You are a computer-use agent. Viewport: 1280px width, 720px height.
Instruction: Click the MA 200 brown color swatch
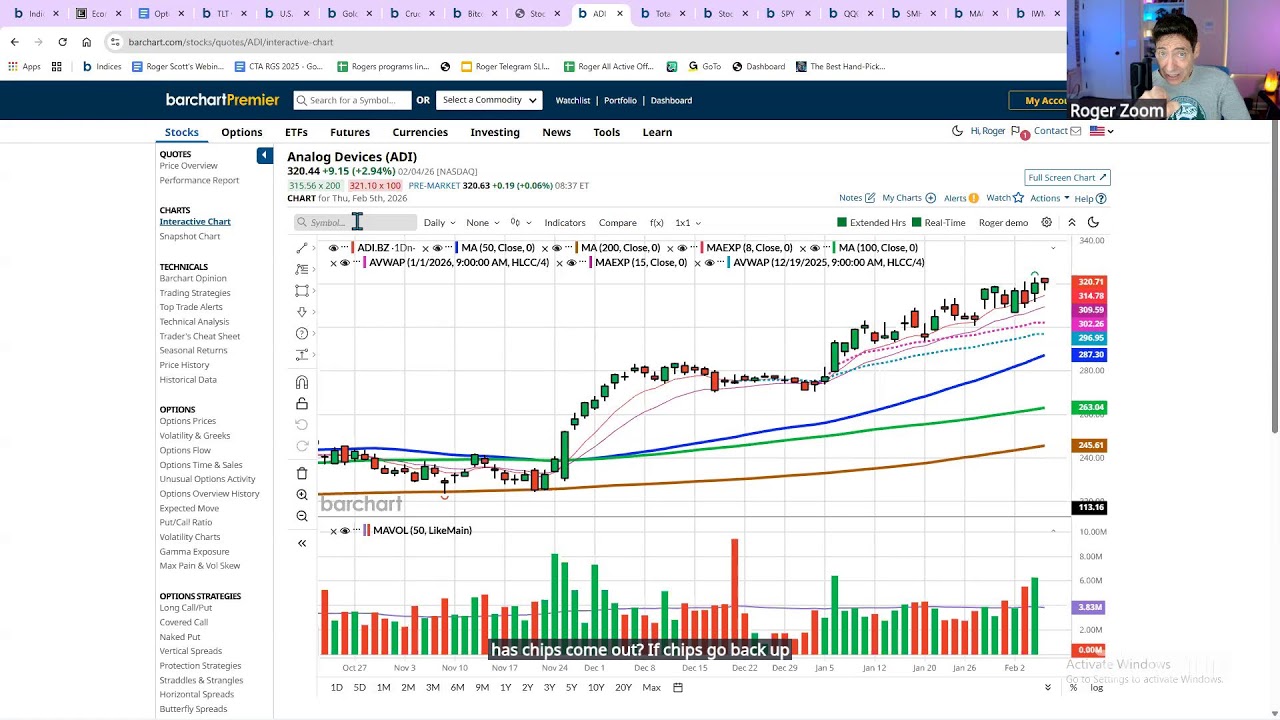(x=576, y=248)
